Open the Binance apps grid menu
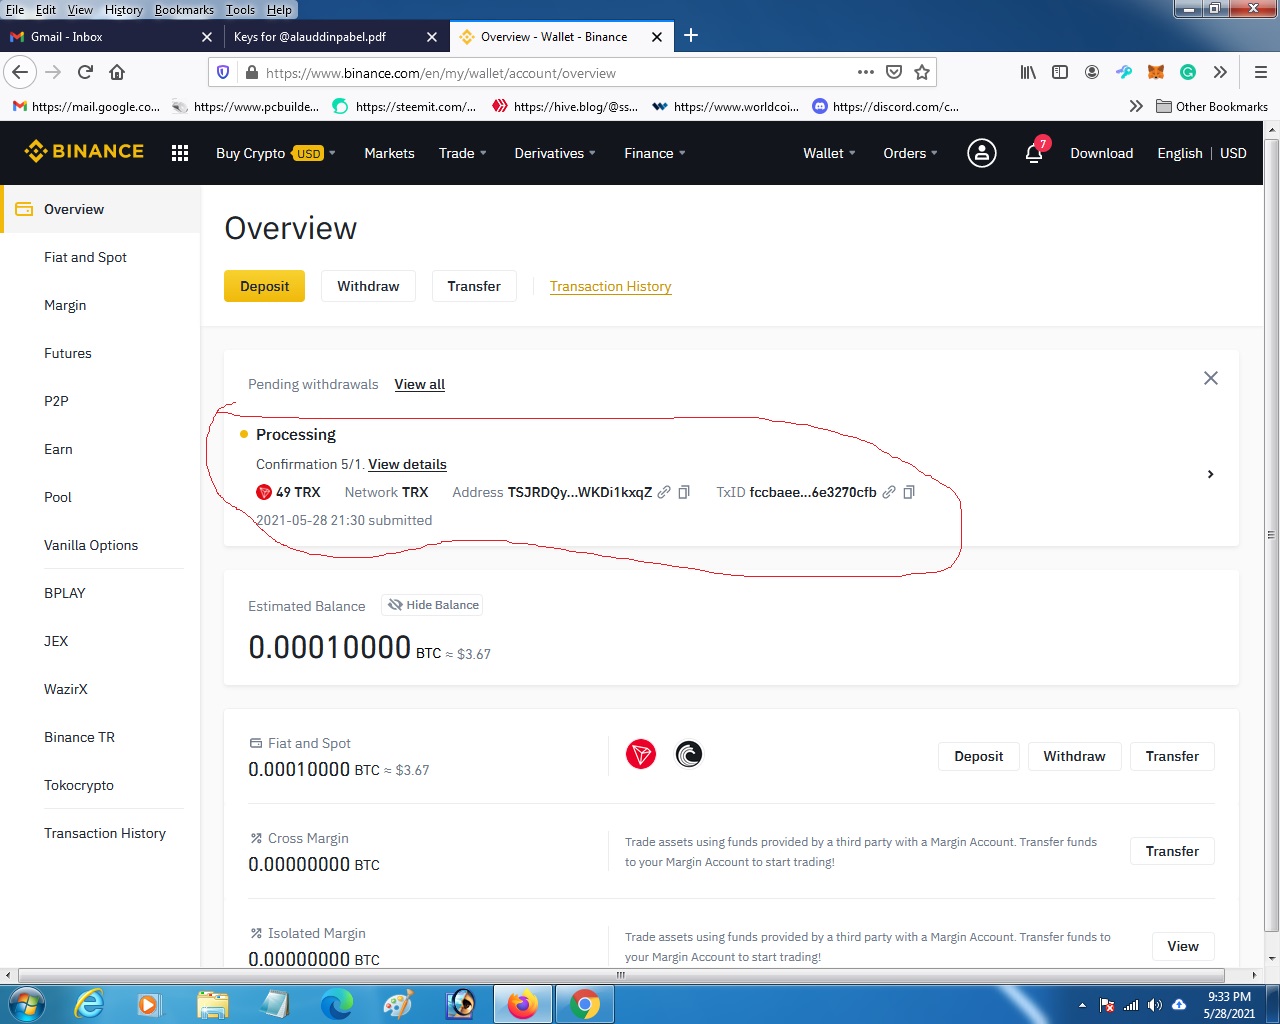The image size is (1280, 1024). pyautogui.click(x=180, y=153)
